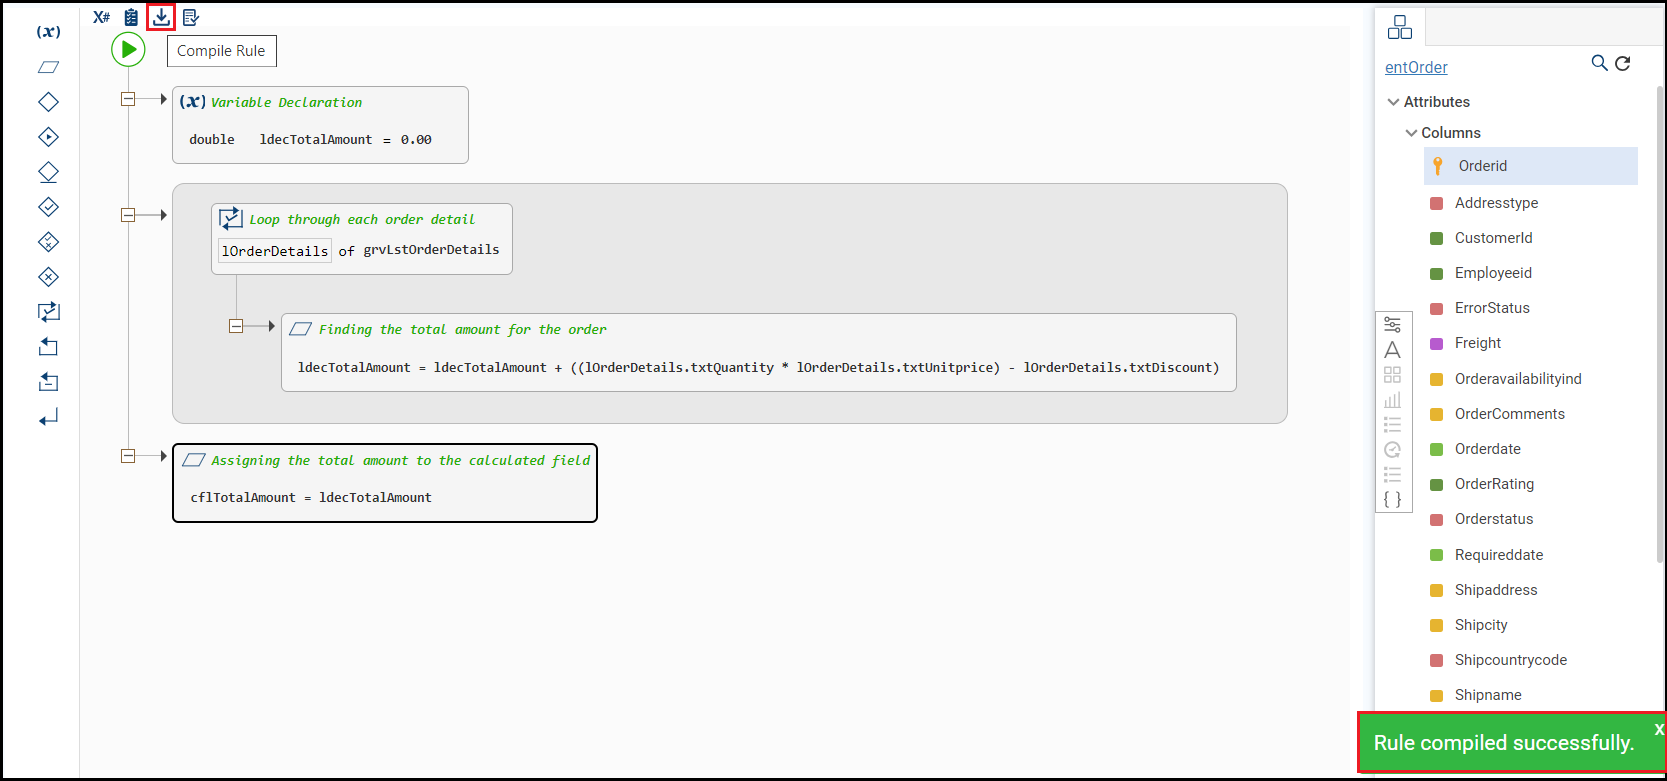The image size is (1667, 781).
Task: Click the curly braces icon in side strip
Action: point(1392,499)
